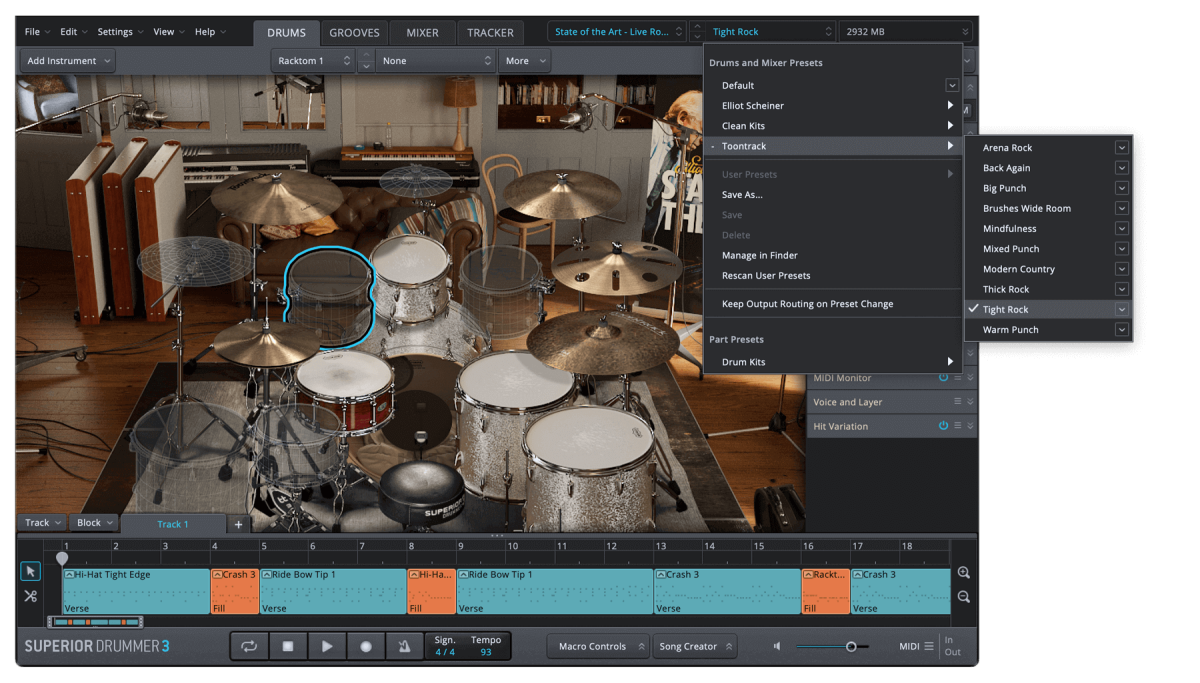Screen dimensions: 1200x683
Task: Open the Settings menu
Action: click(120, 32)
